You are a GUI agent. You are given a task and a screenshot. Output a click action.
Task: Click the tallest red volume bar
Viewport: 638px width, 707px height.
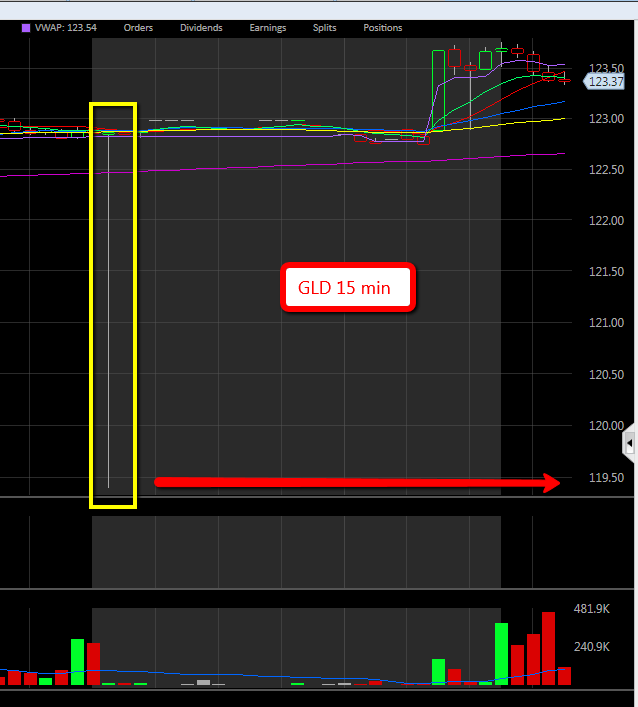coord(548,648)
